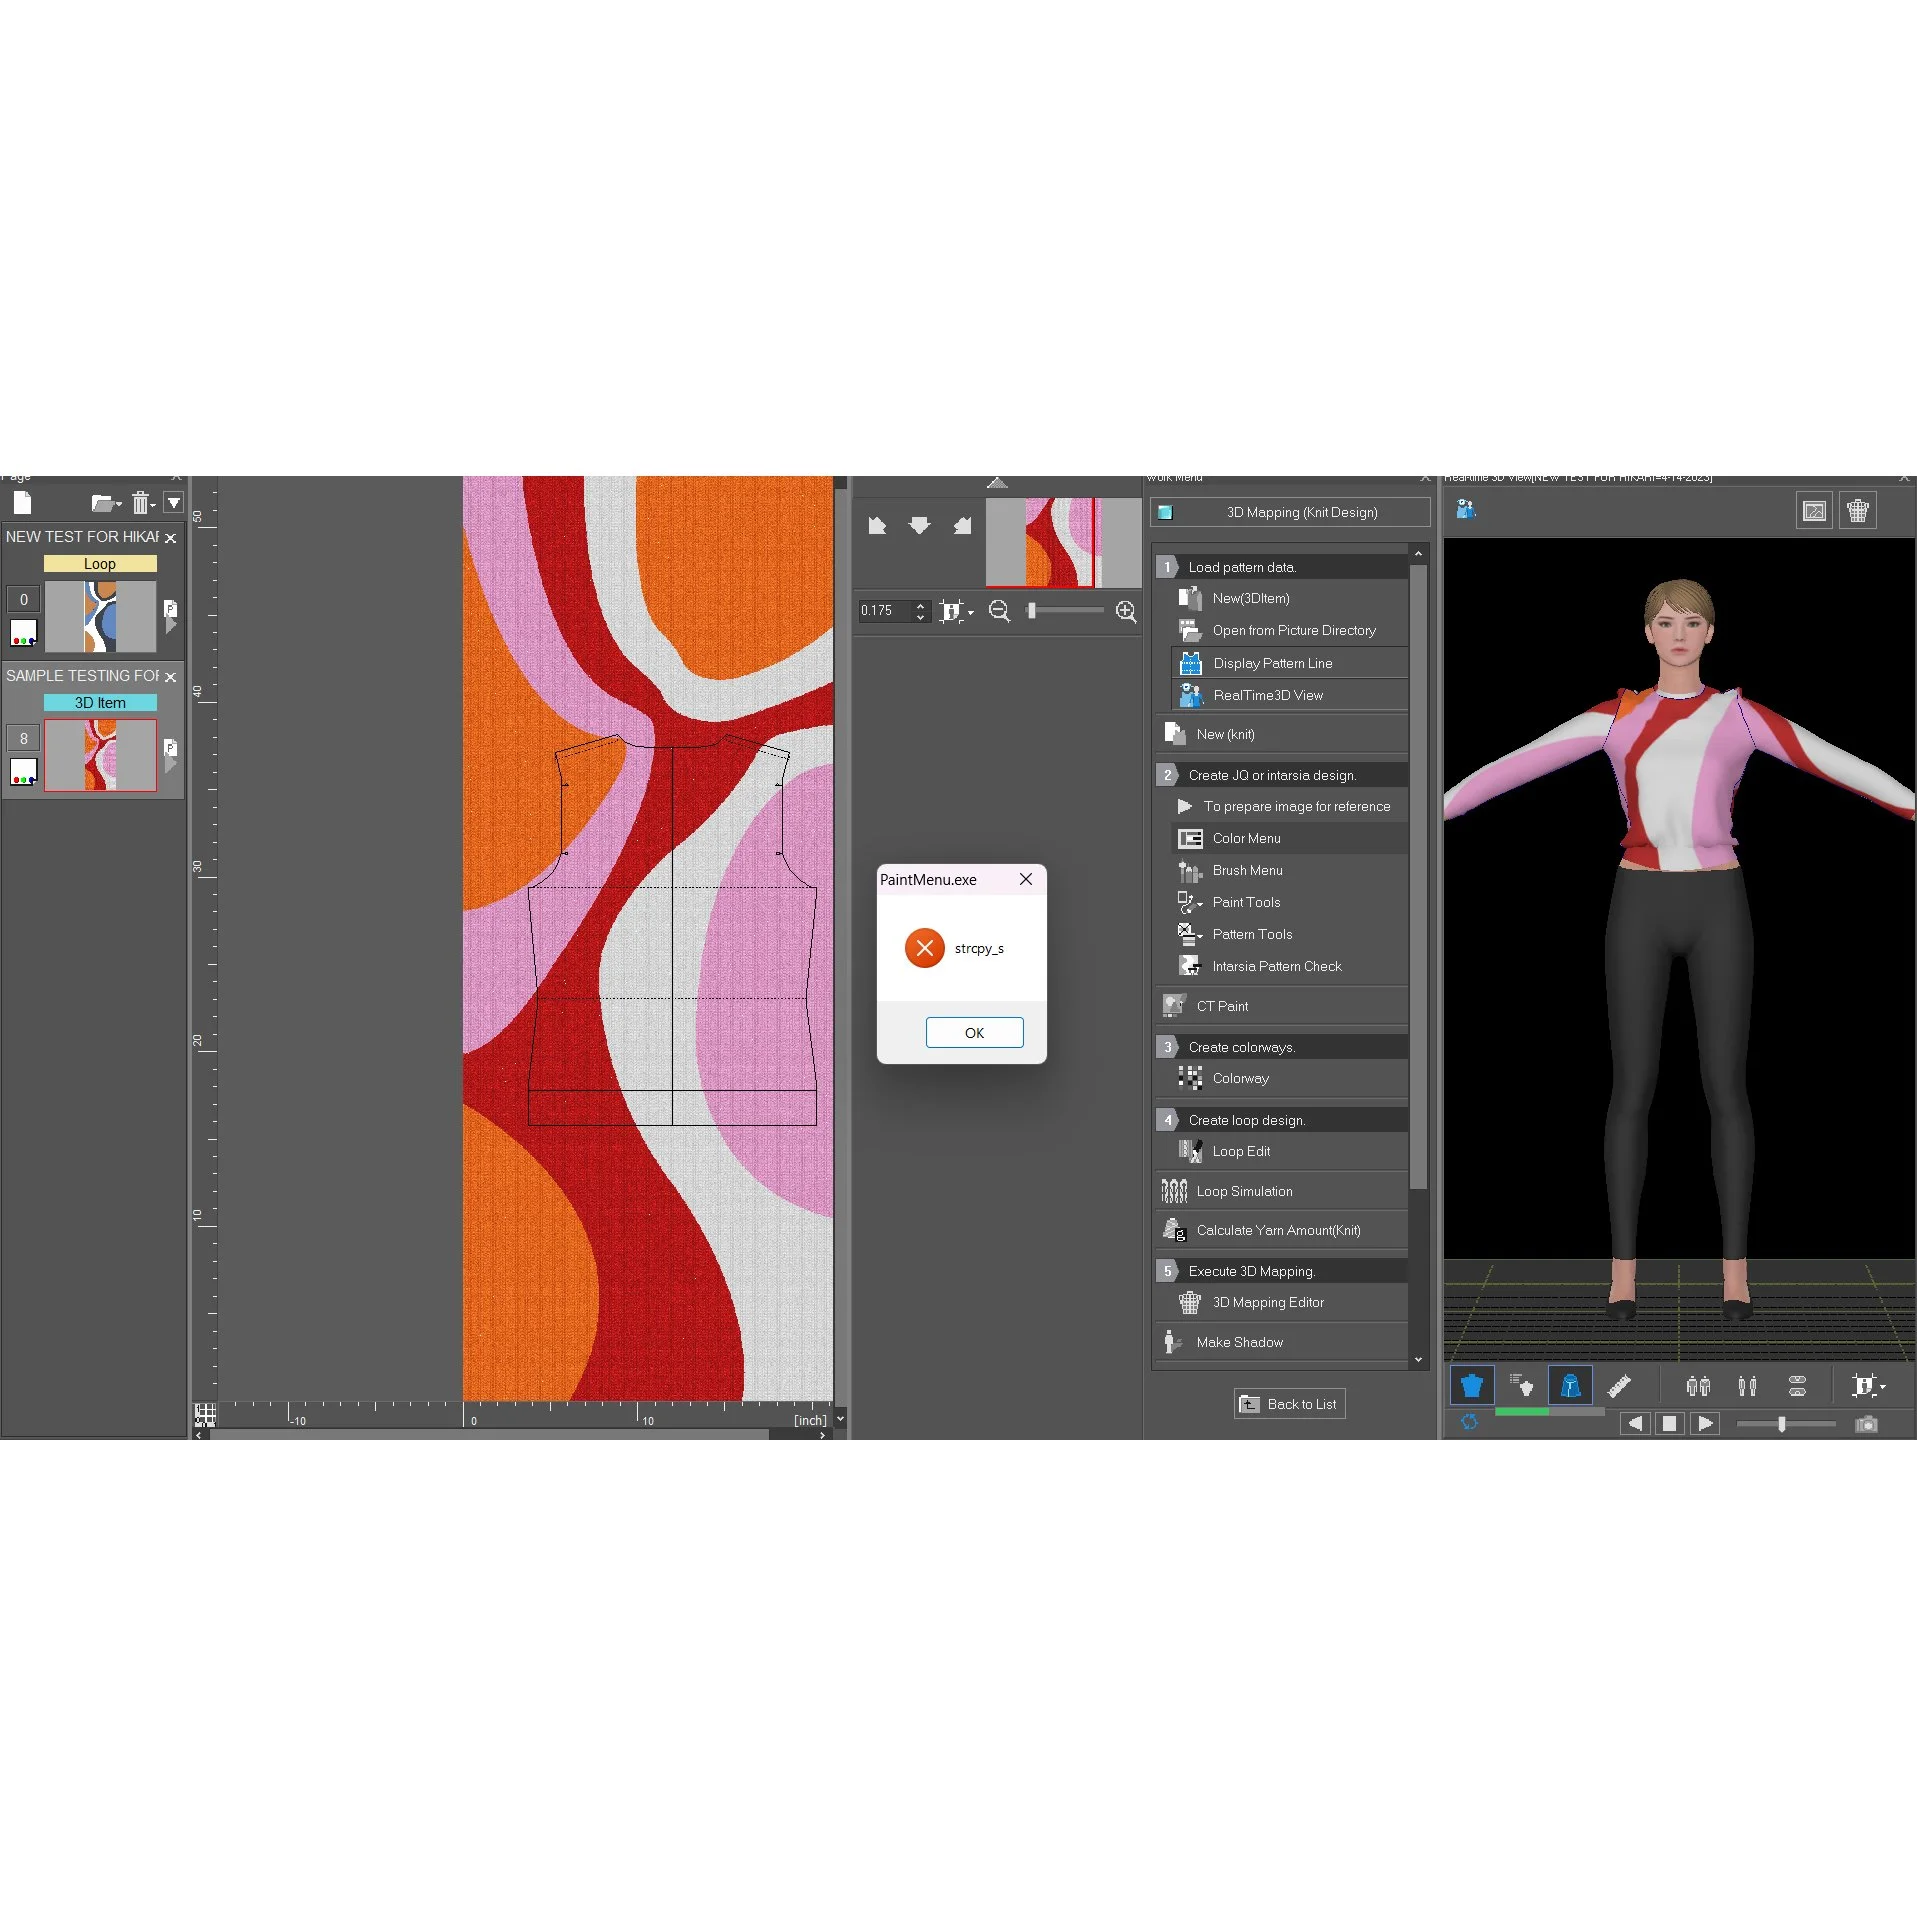Open color palette icon for page 8
The width and height of the screenshot is (1917, 1917).
point(23,772)
